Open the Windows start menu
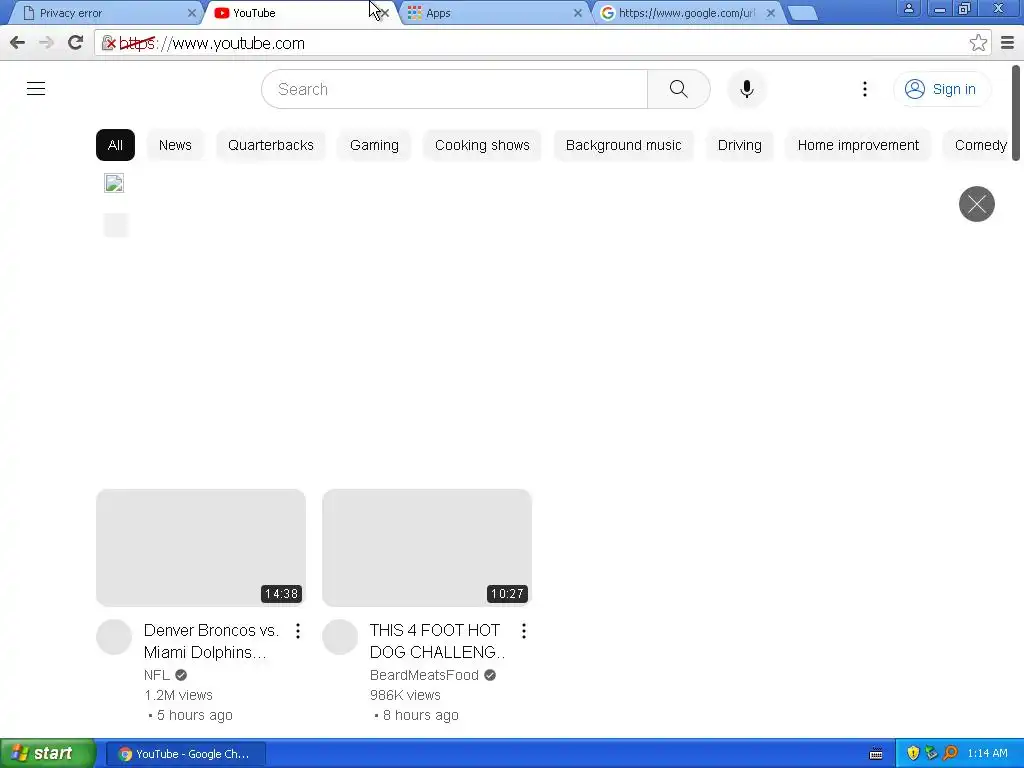This screenshot has width=1024, height=768. pyautogui.click(x=47, y=754)
